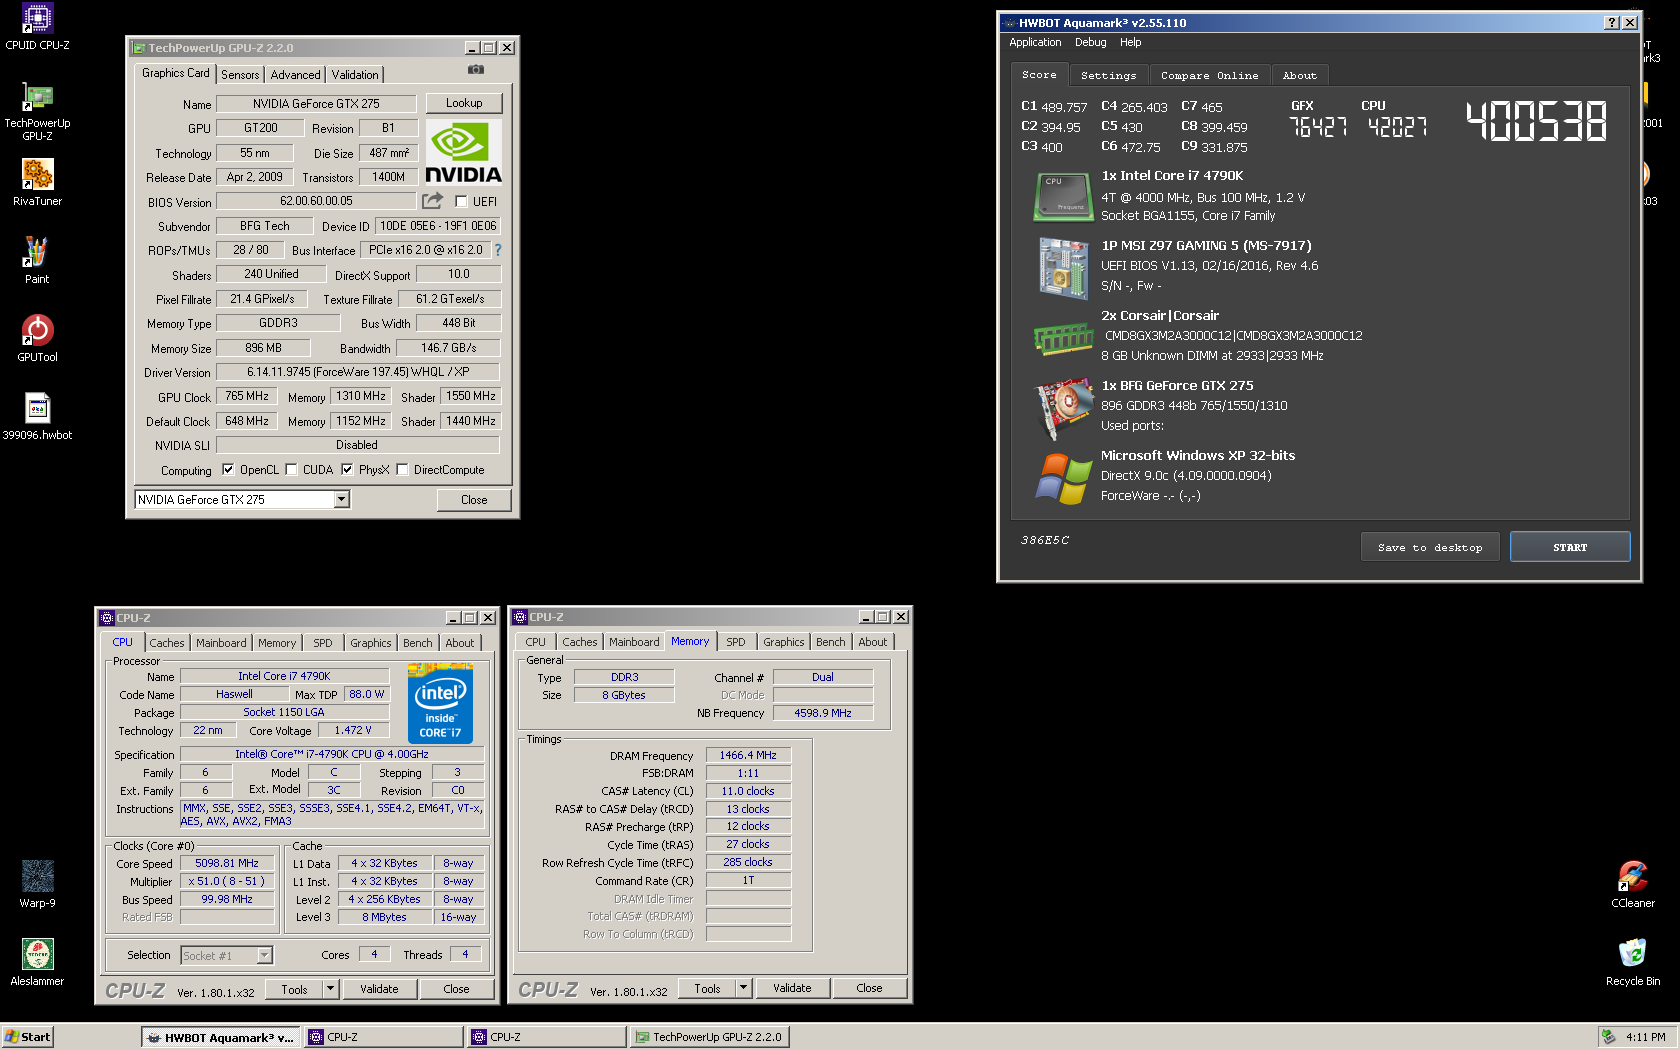Switch to HWBOT Aquamark taskbar button
Image resolution: width=1680 pixels, height=1050 pixels.
point(220,1037)
